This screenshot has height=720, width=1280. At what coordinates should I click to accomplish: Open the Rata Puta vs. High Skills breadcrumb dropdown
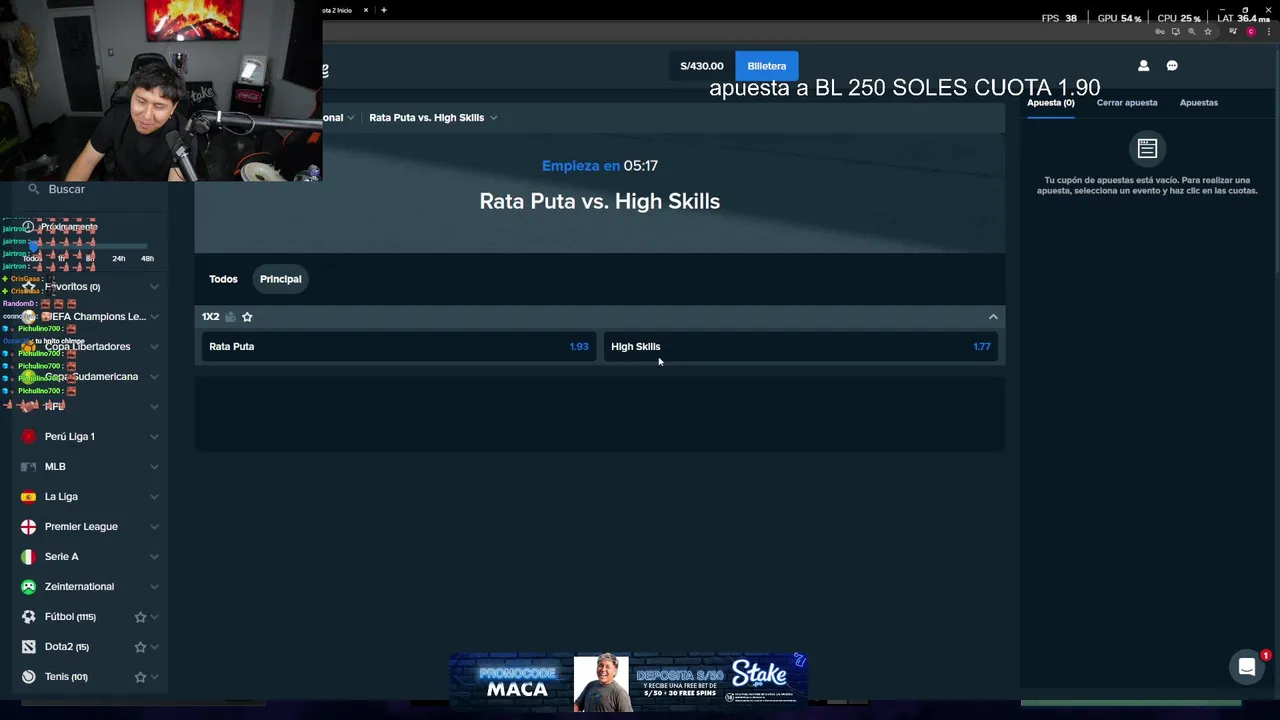433,118
